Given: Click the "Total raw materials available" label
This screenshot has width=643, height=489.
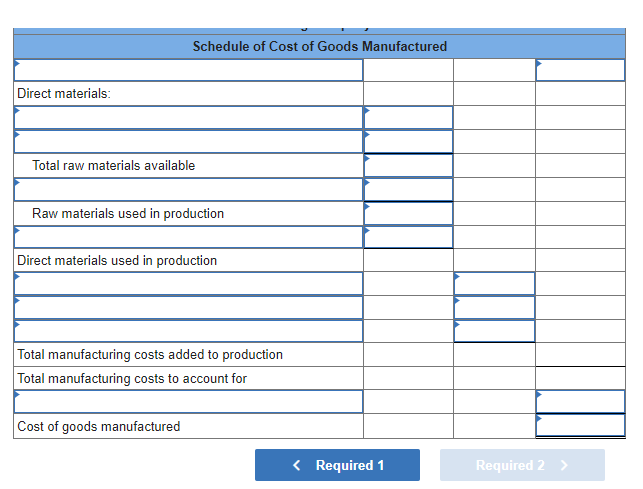Looking at the screenshot, I should [x=114, y=165].
